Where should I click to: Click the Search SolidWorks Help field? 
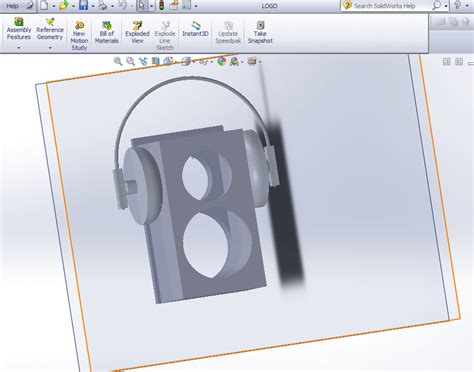pos(385,6)
